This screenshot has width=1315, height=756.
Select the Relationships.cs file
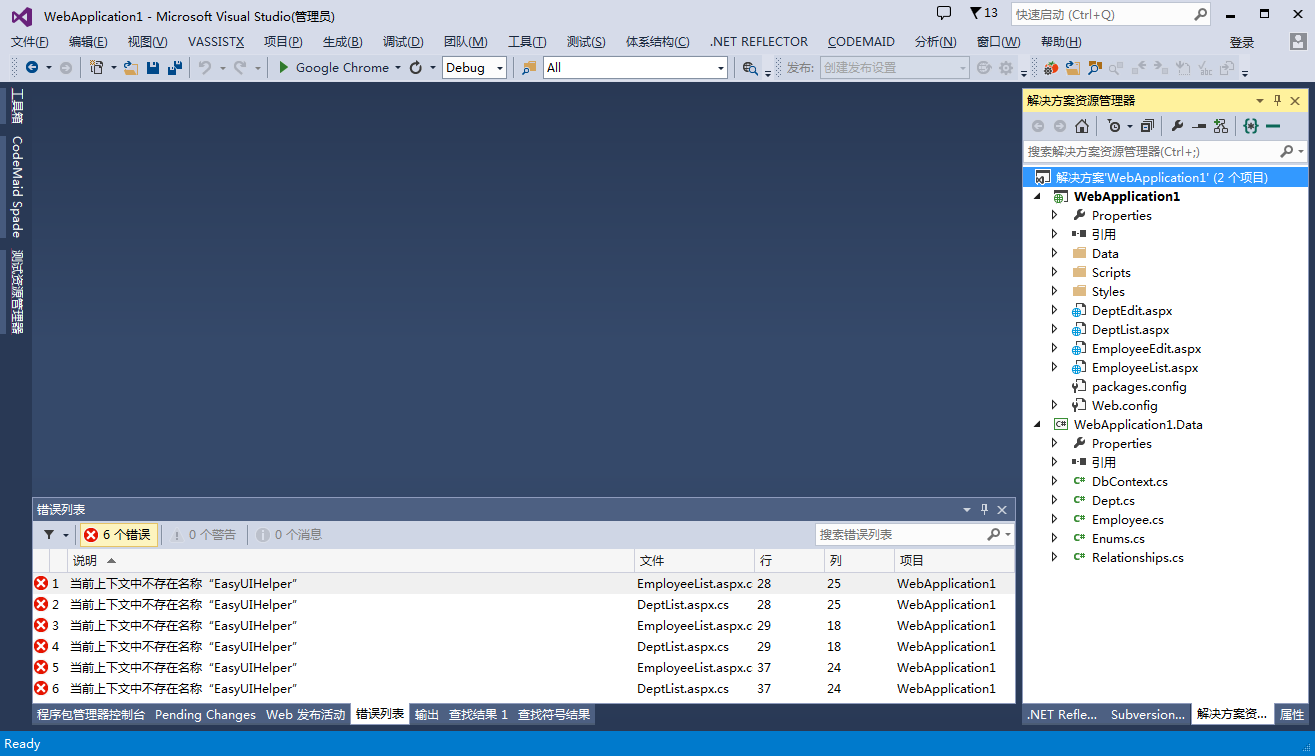[1137, 557]
